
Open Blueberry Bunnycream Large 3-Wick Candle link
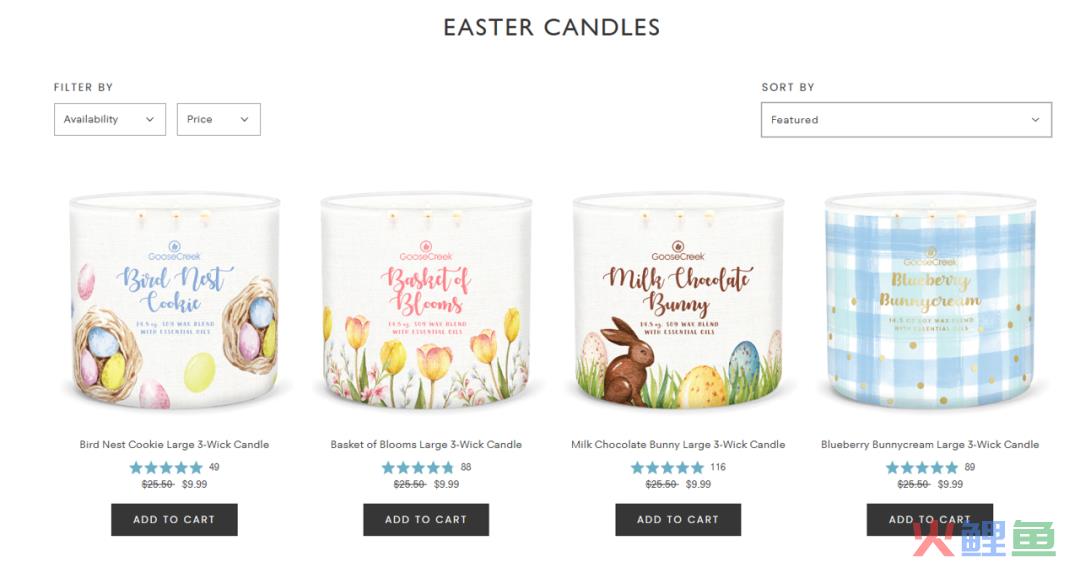(929, 444)
